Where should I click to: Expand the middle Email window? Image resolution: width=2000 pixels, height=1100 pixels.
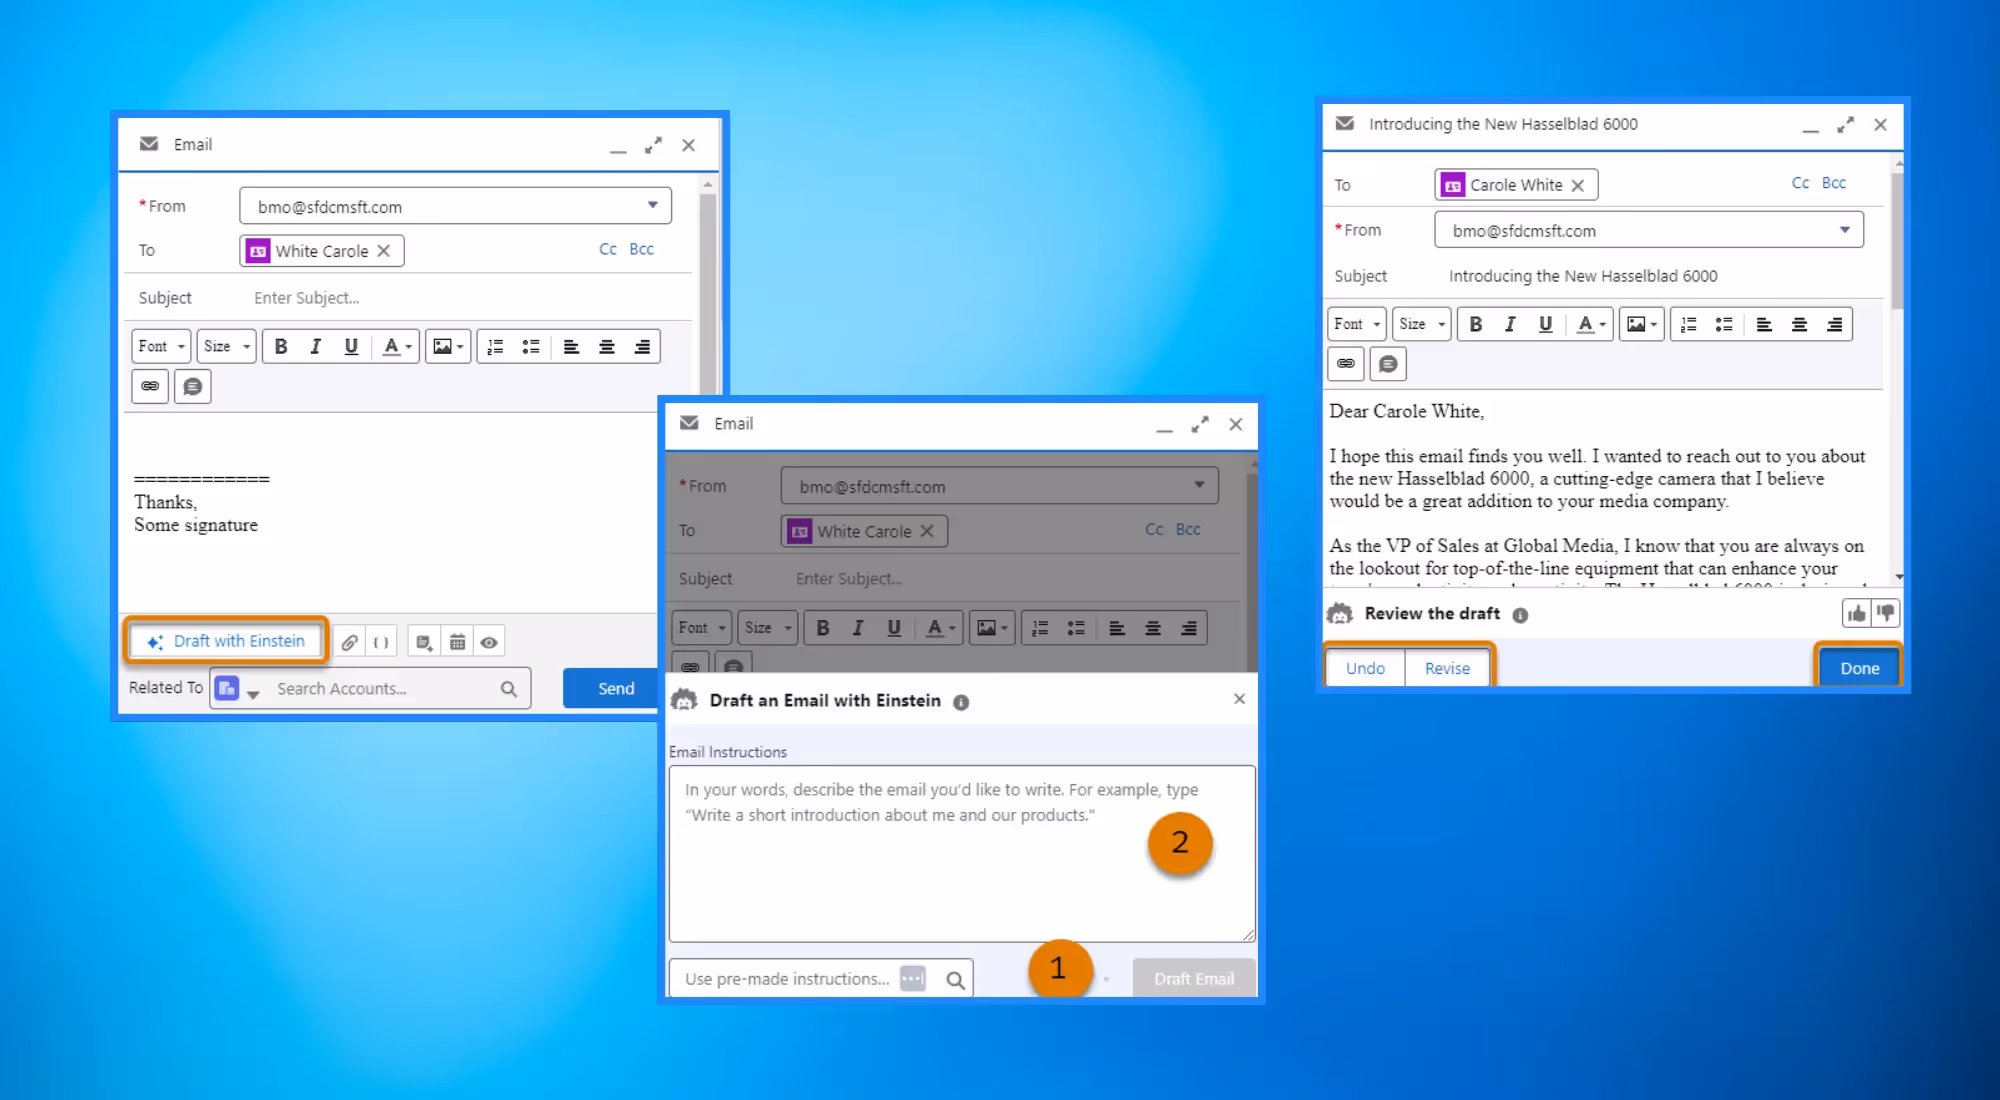tap(1200, 424)
